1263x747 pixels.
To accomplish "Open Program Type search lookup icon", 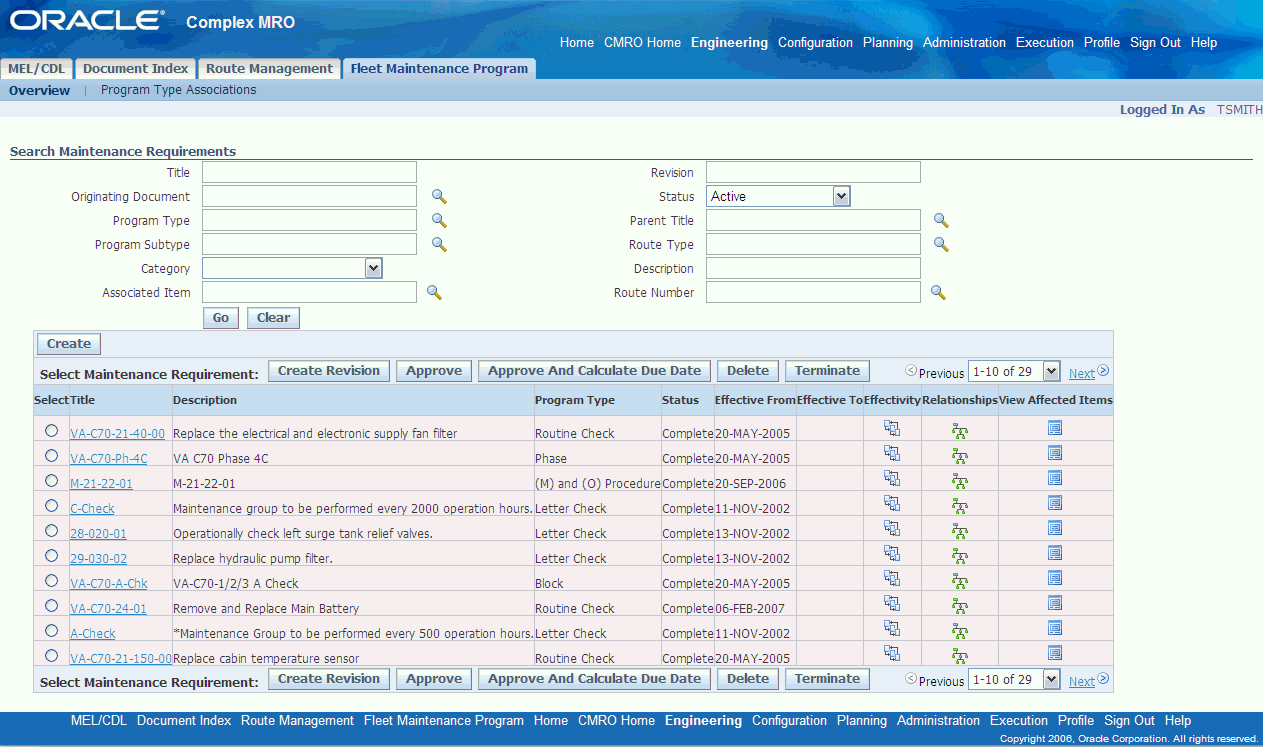I will (x=439, y=221).
